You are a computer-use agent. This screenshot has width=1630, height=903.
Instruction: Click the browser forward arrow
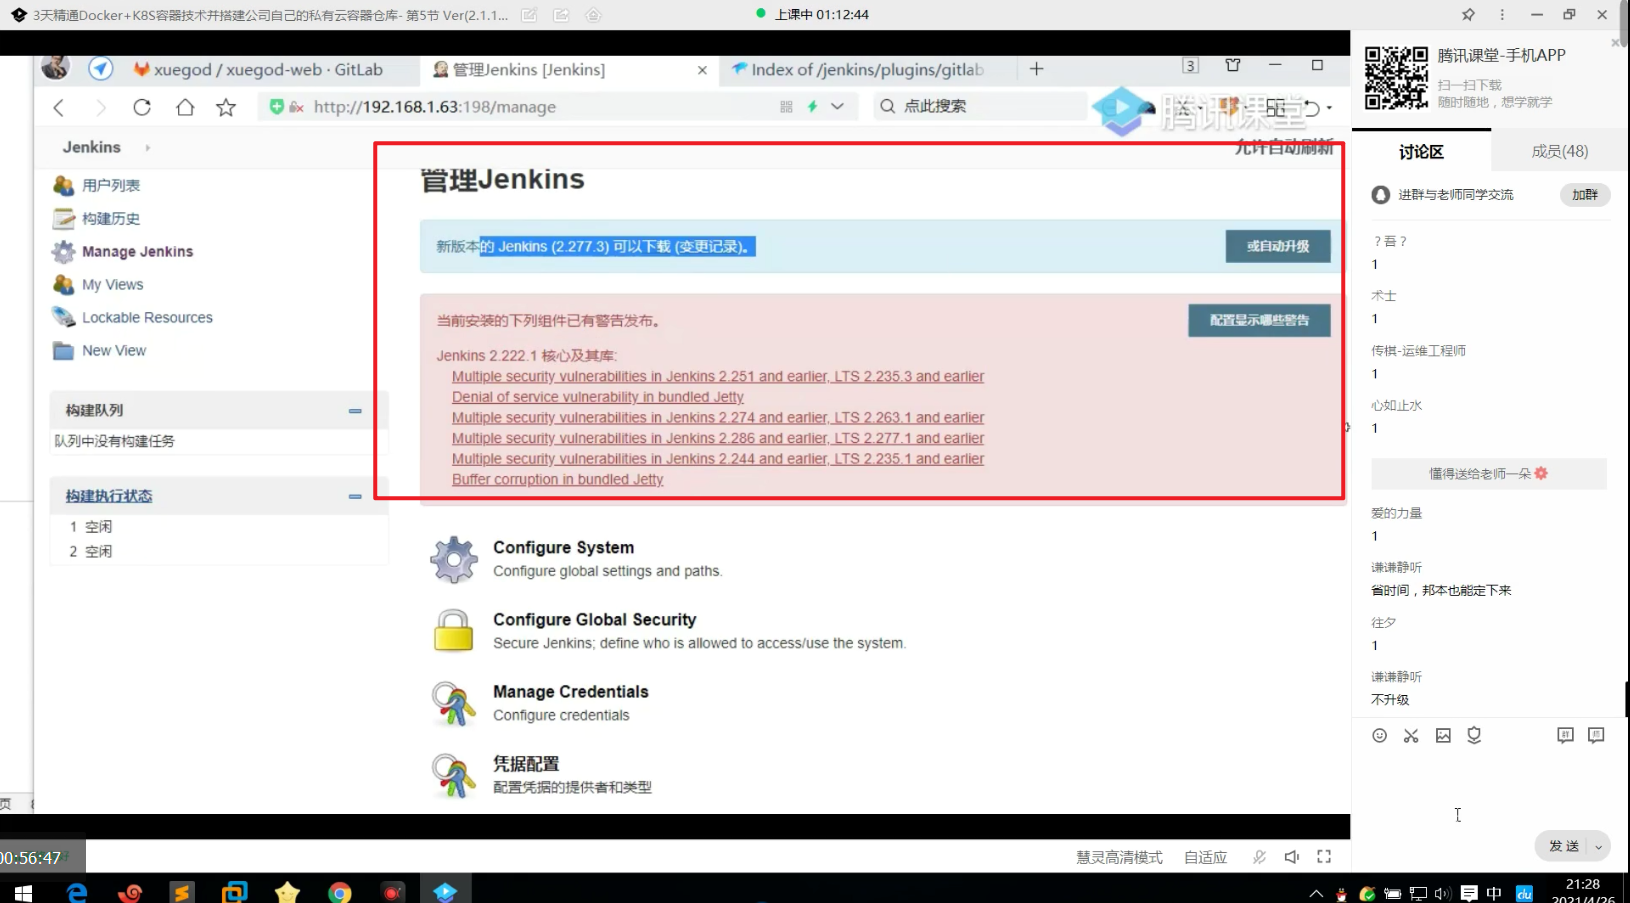(100, 107)
